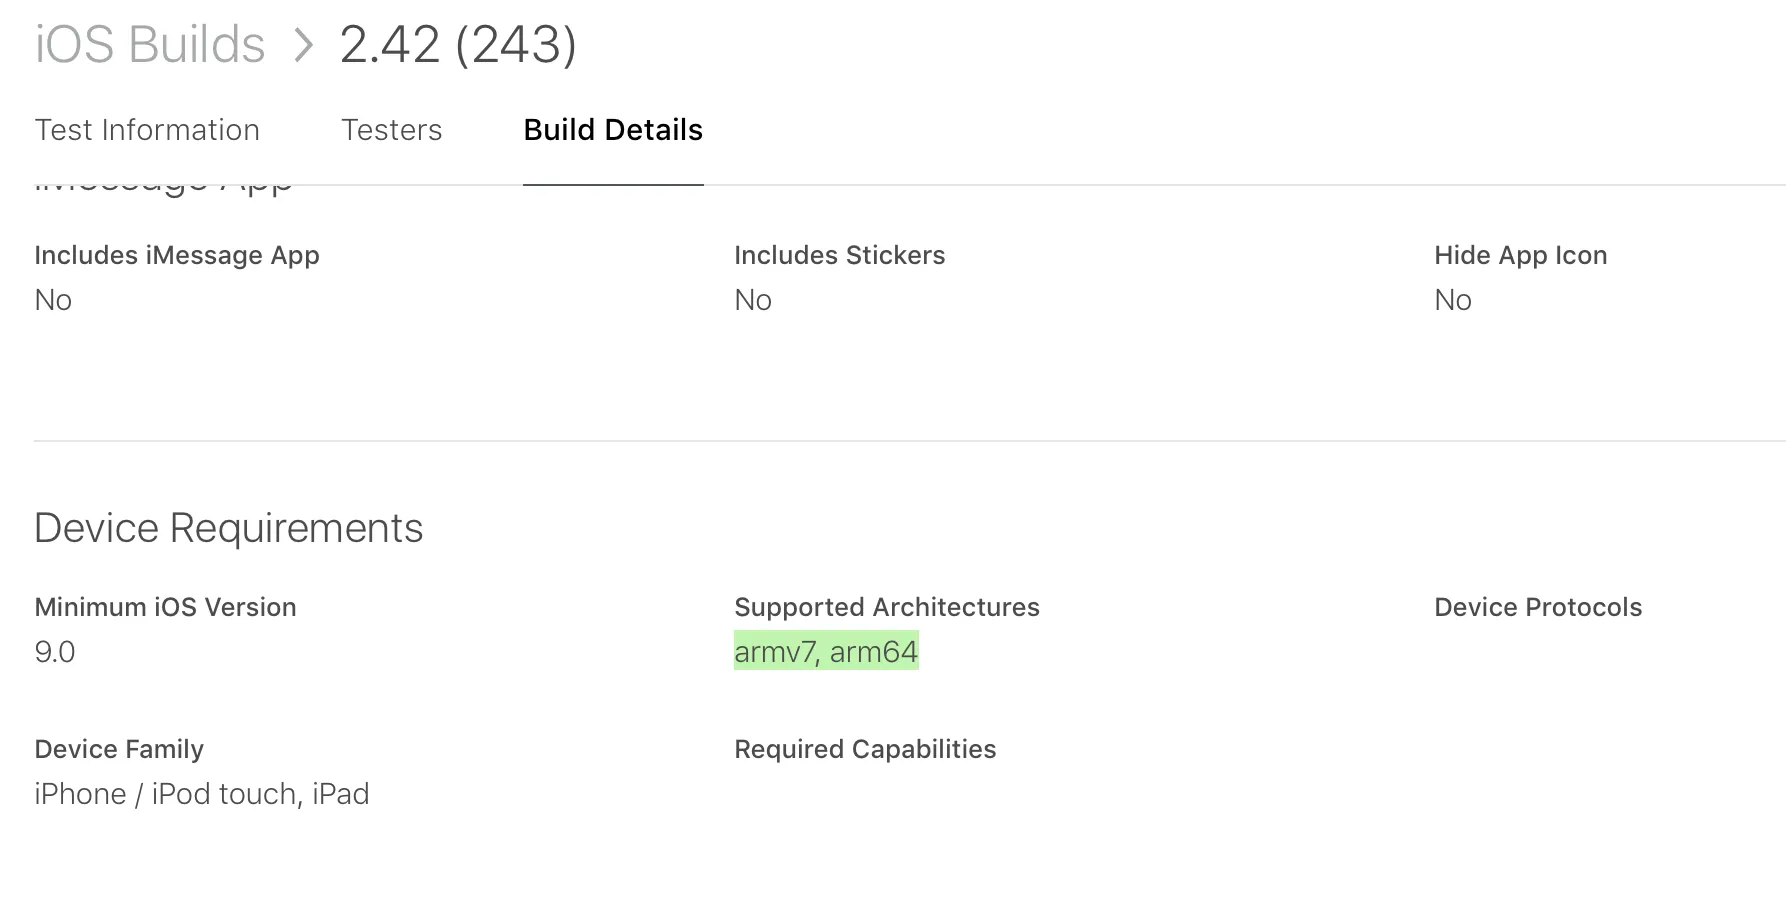Click the No value under Includes iMessage App
Screen dimensions: 1786x920
[x=53, y=300]
